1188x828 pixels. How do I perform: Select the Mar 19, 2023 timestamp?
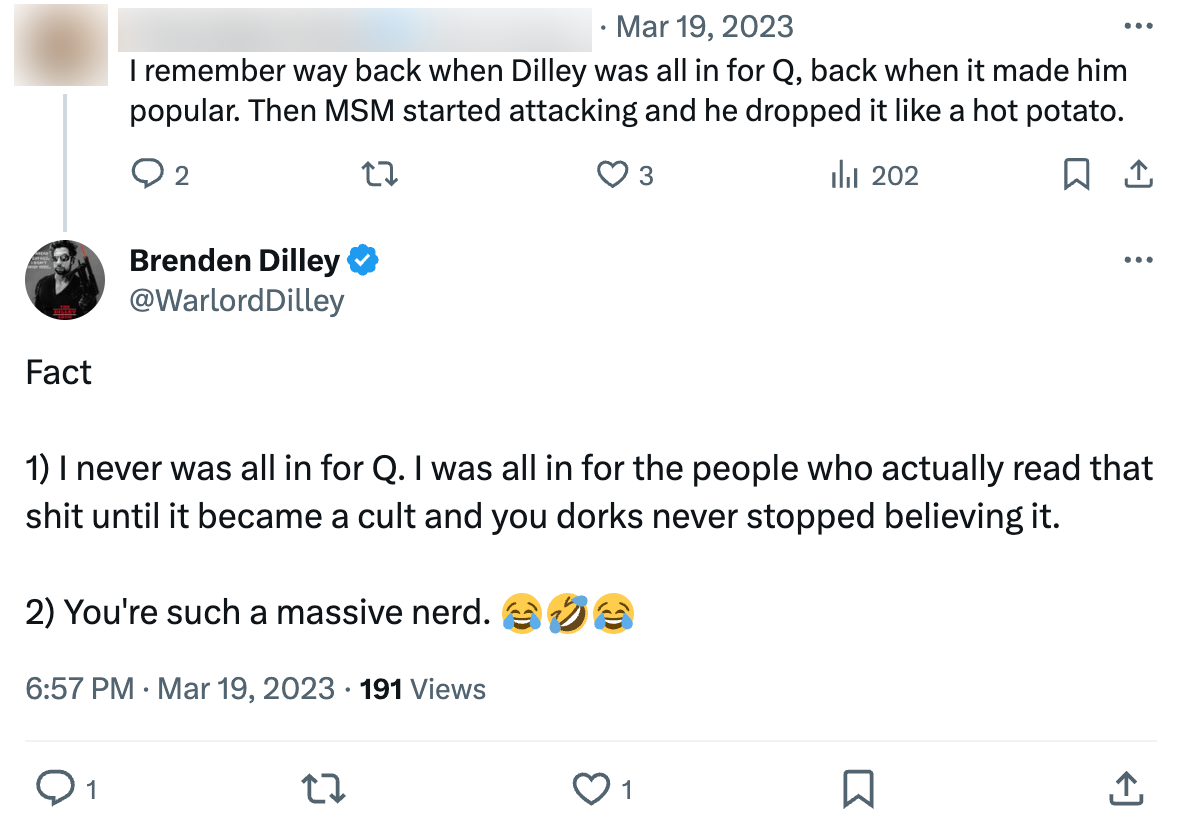point(704,26)
